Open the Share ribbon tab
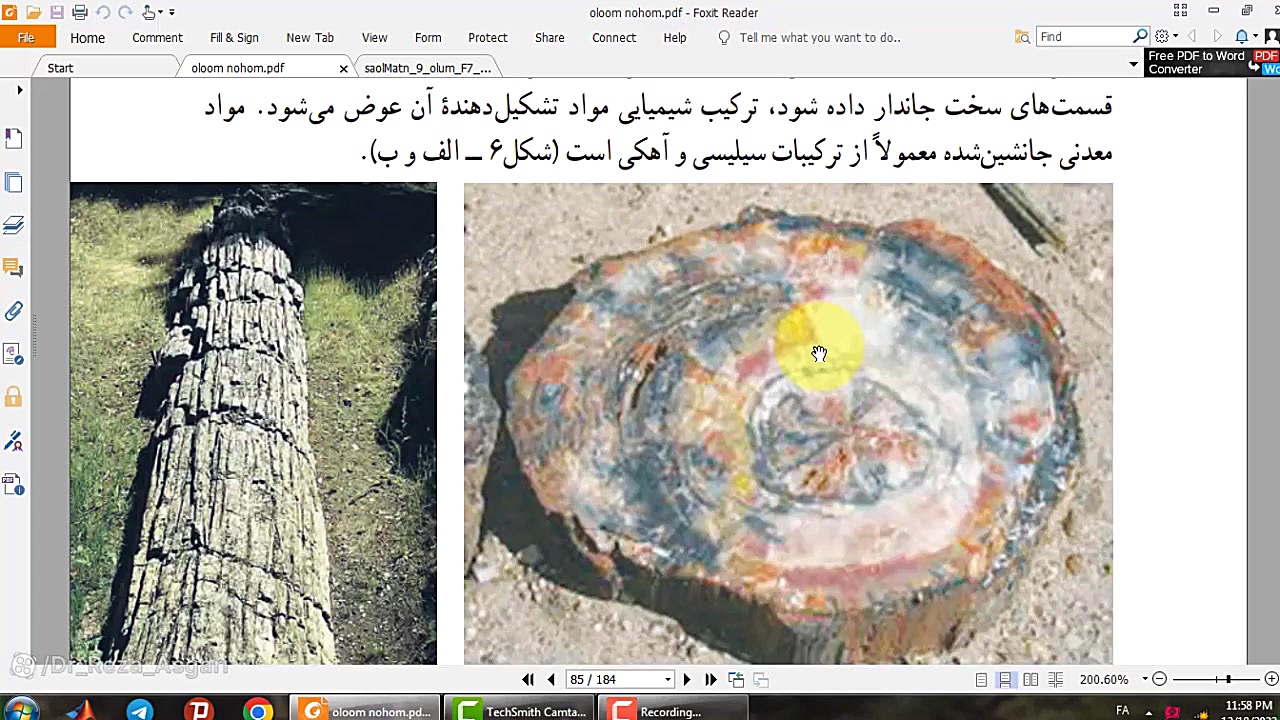Viewport: 1280px width, 720px height. pos(549,37)
